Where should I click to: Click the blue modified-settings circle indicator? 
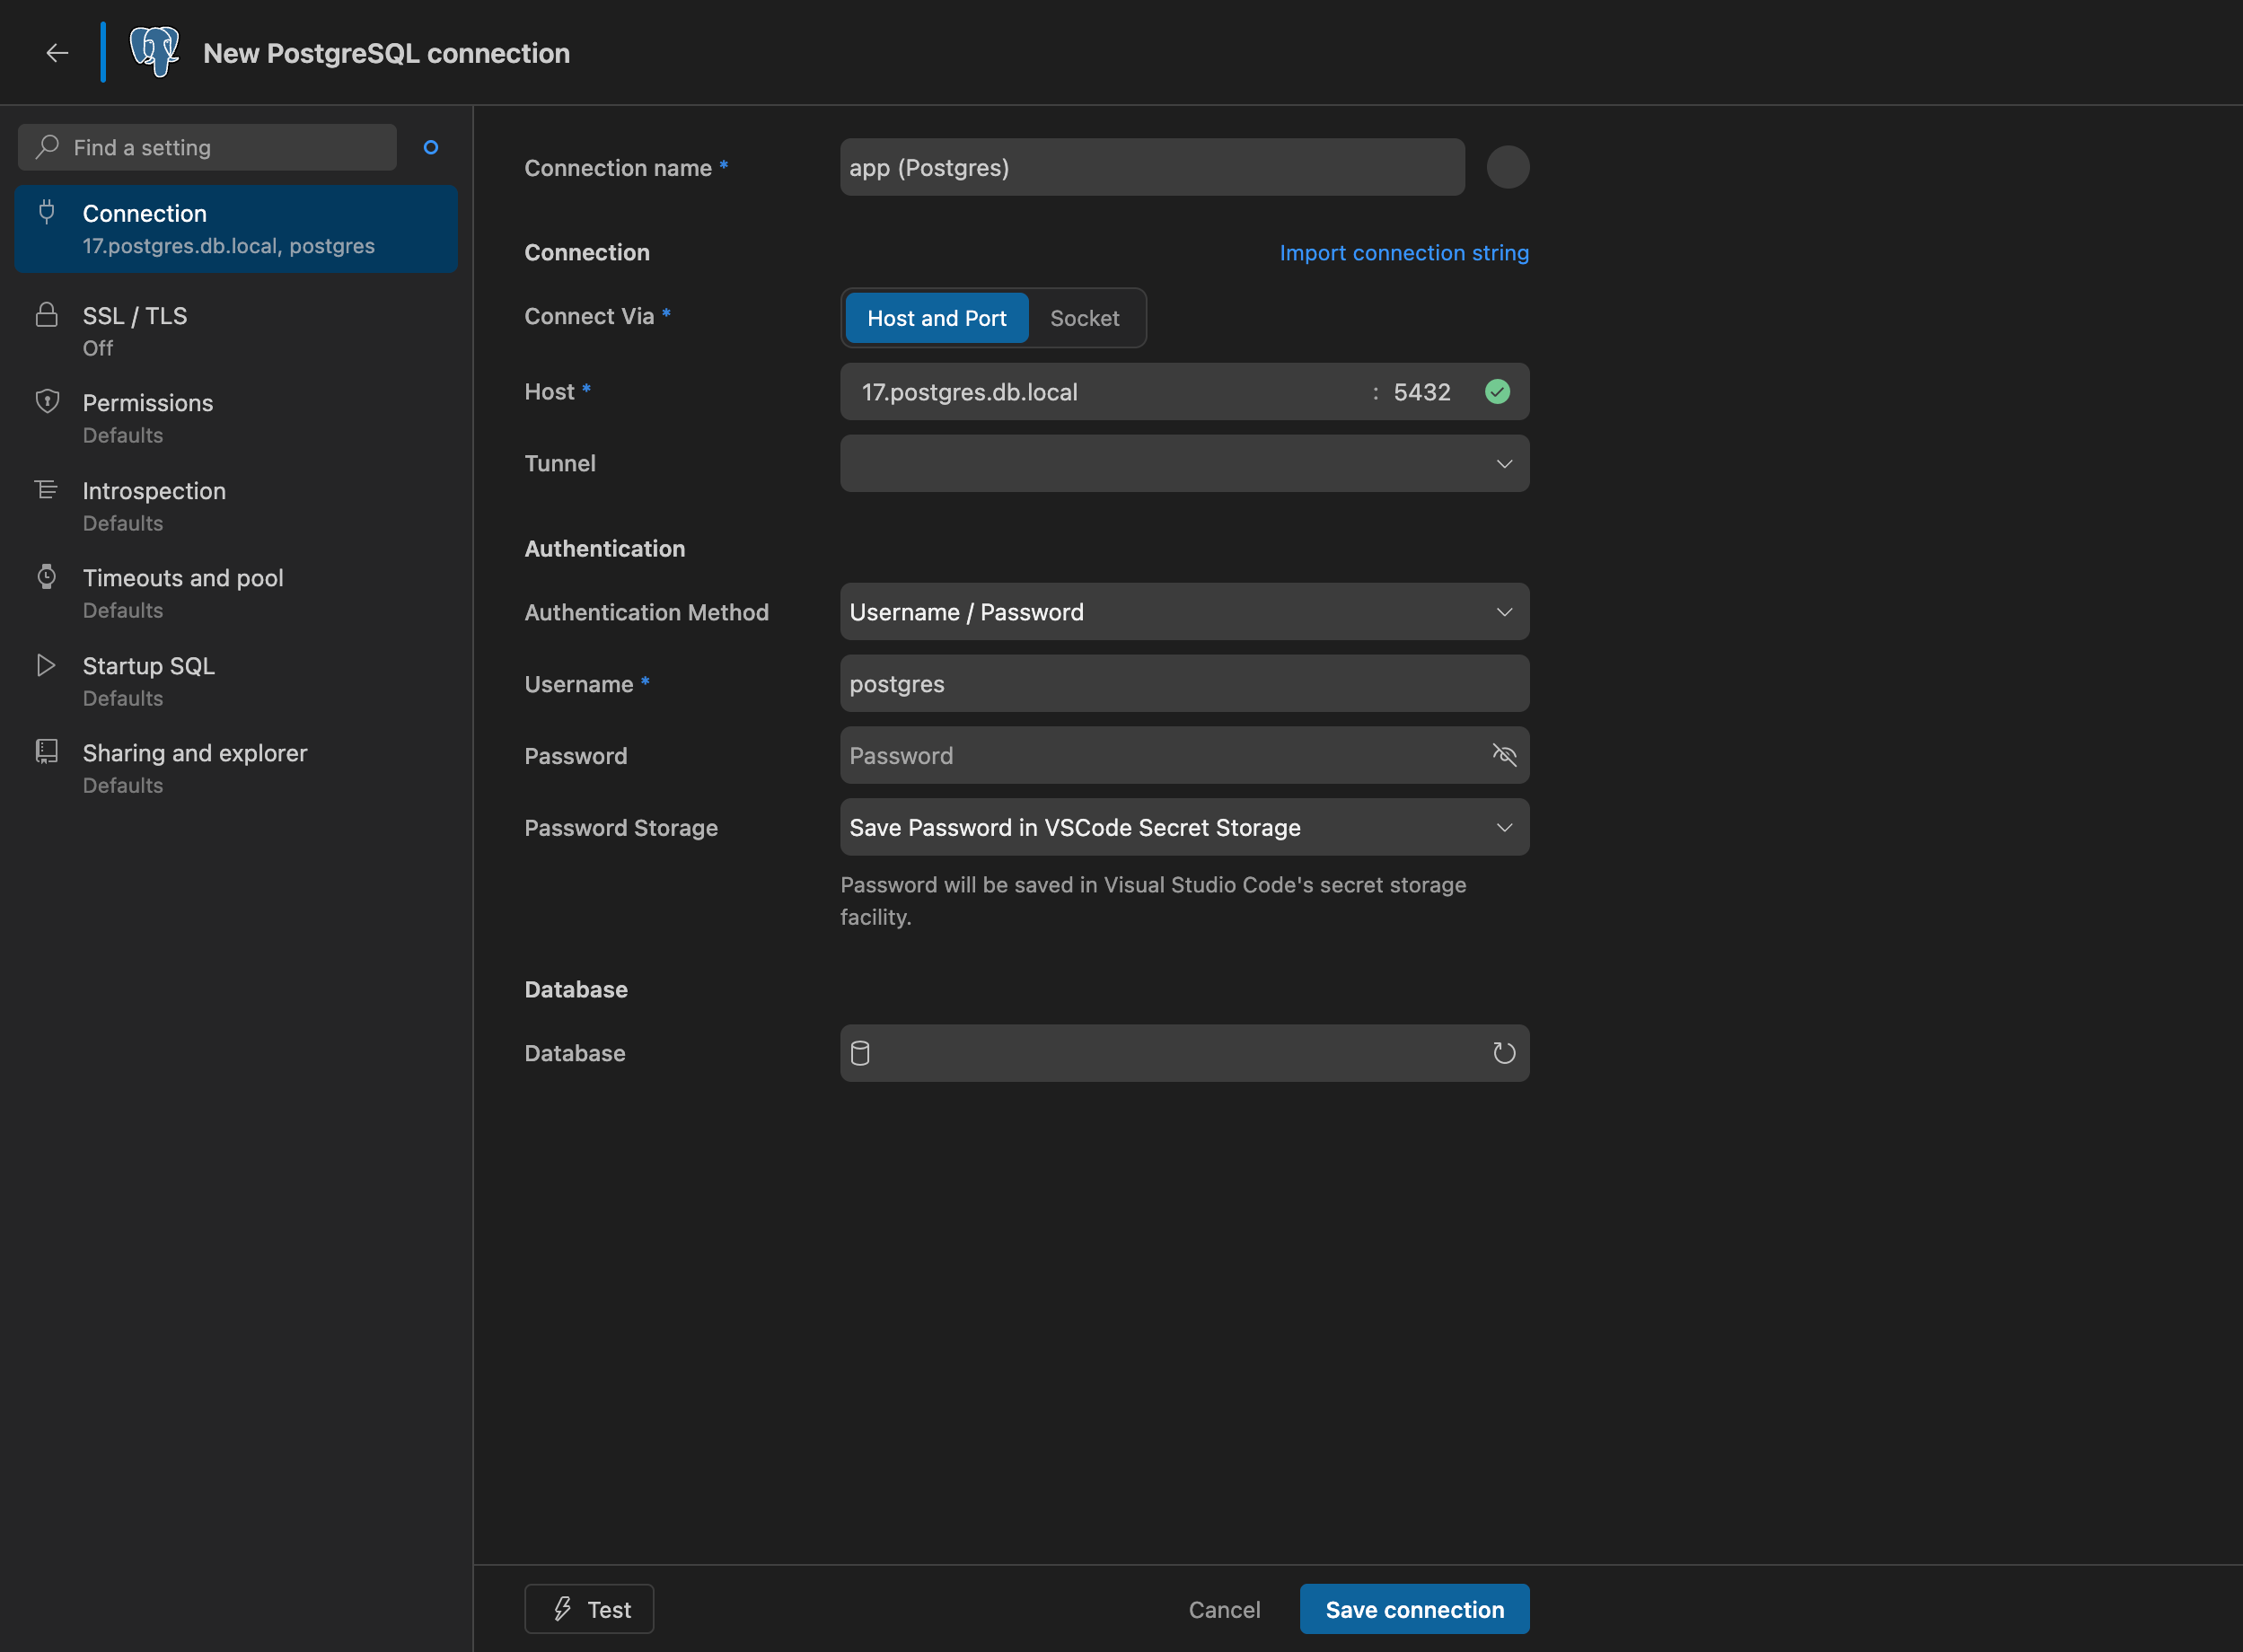point(431,147)
